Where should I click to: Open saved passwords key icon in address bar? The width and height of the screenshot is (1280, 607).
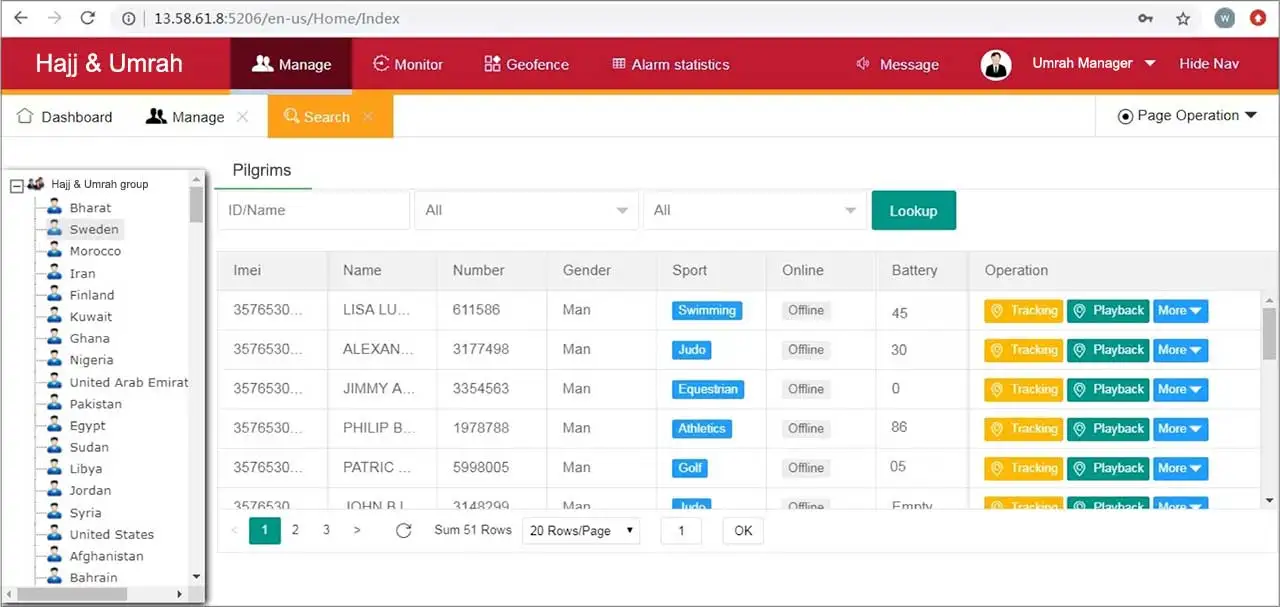[1145, 18]
